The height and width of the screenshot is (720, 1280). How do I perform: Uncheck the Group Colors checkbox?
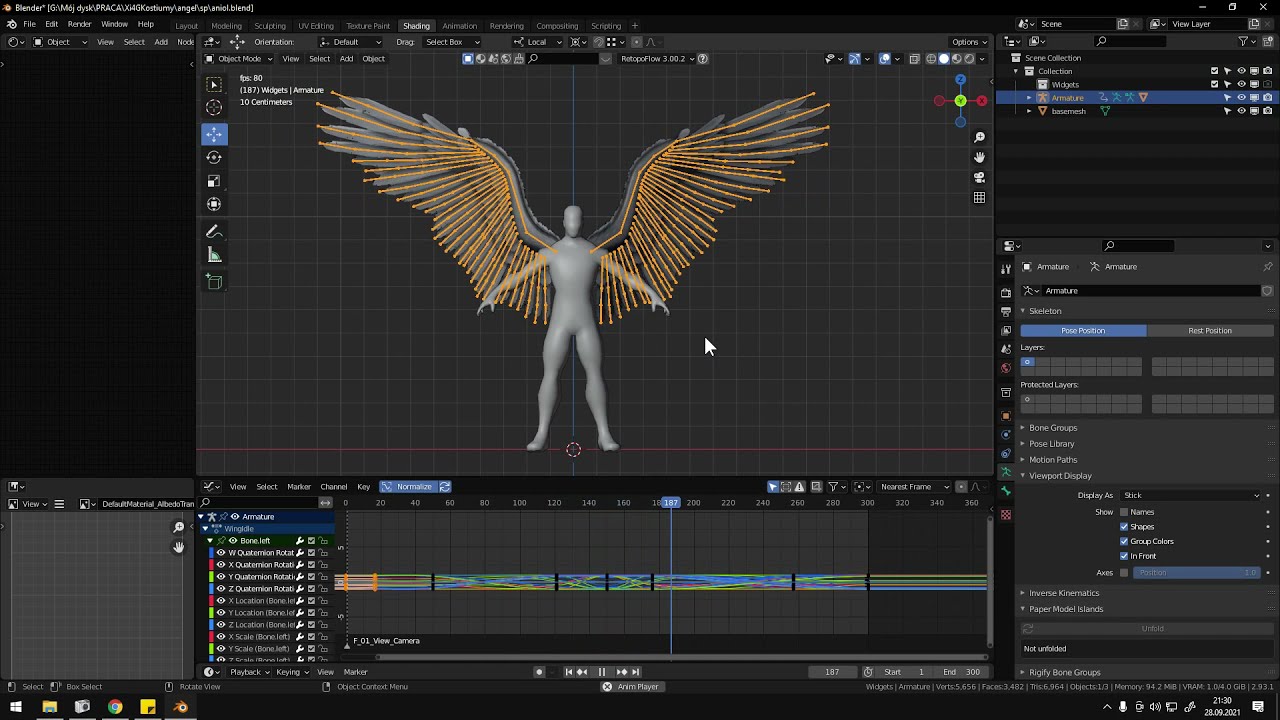[x=1124, y=541]
